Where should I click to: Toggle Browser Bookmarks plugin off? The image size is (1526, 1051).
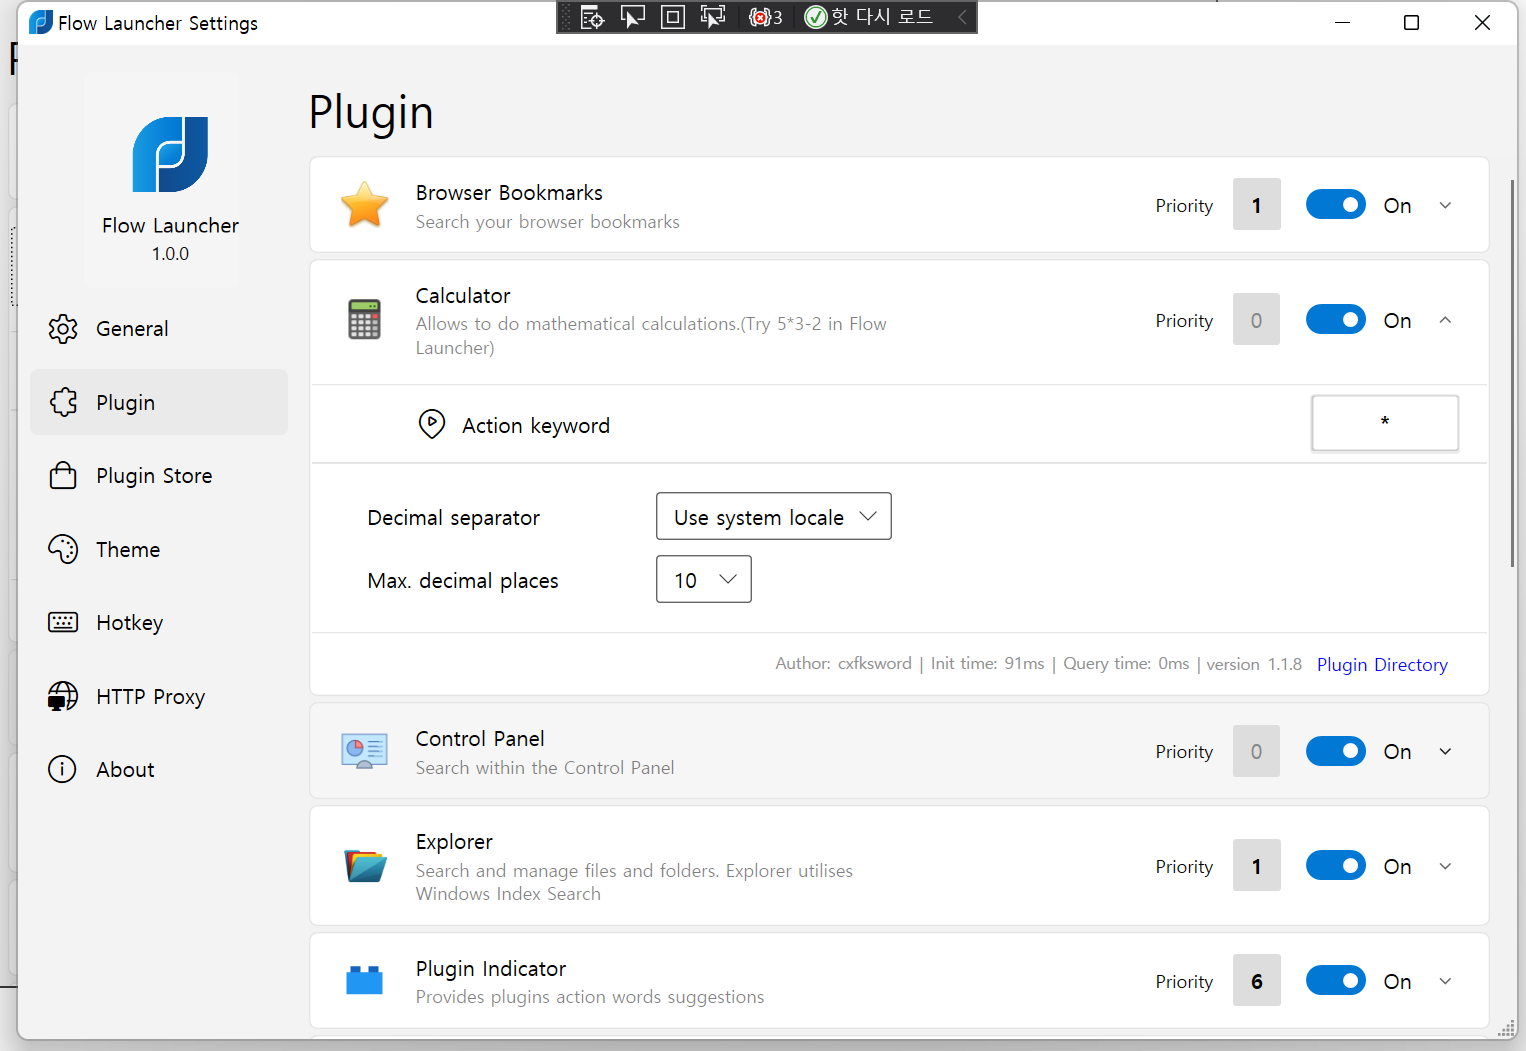[x=1335, y=204]
